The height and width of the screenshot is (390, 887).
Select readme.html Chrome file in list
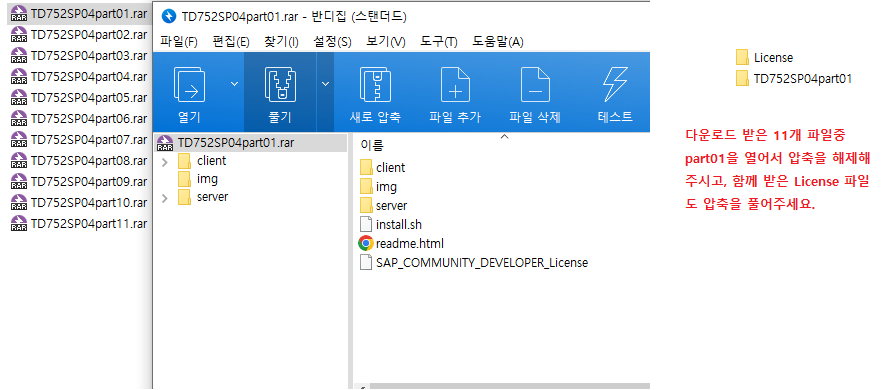[x=401, y=243]
